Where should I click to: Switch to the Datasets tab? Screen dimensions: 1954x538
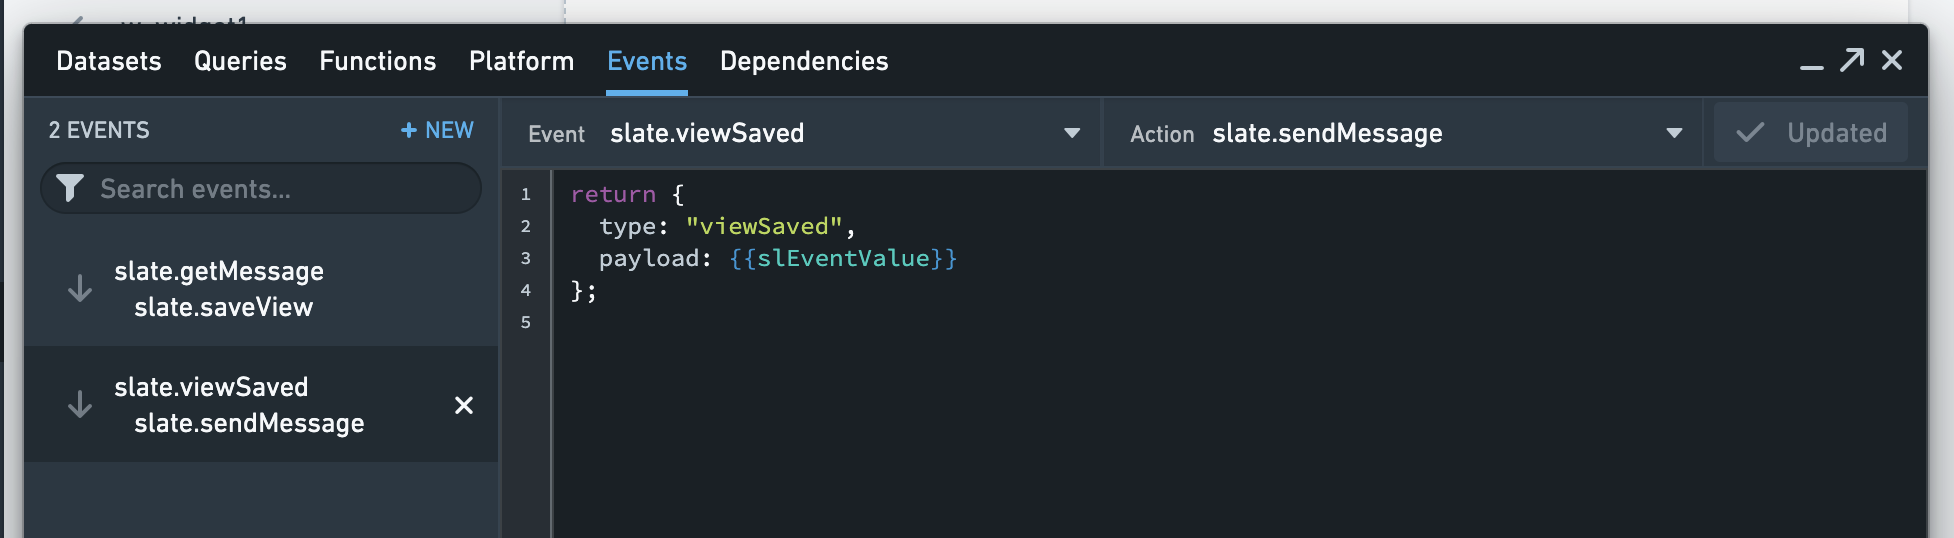point(109,61)
